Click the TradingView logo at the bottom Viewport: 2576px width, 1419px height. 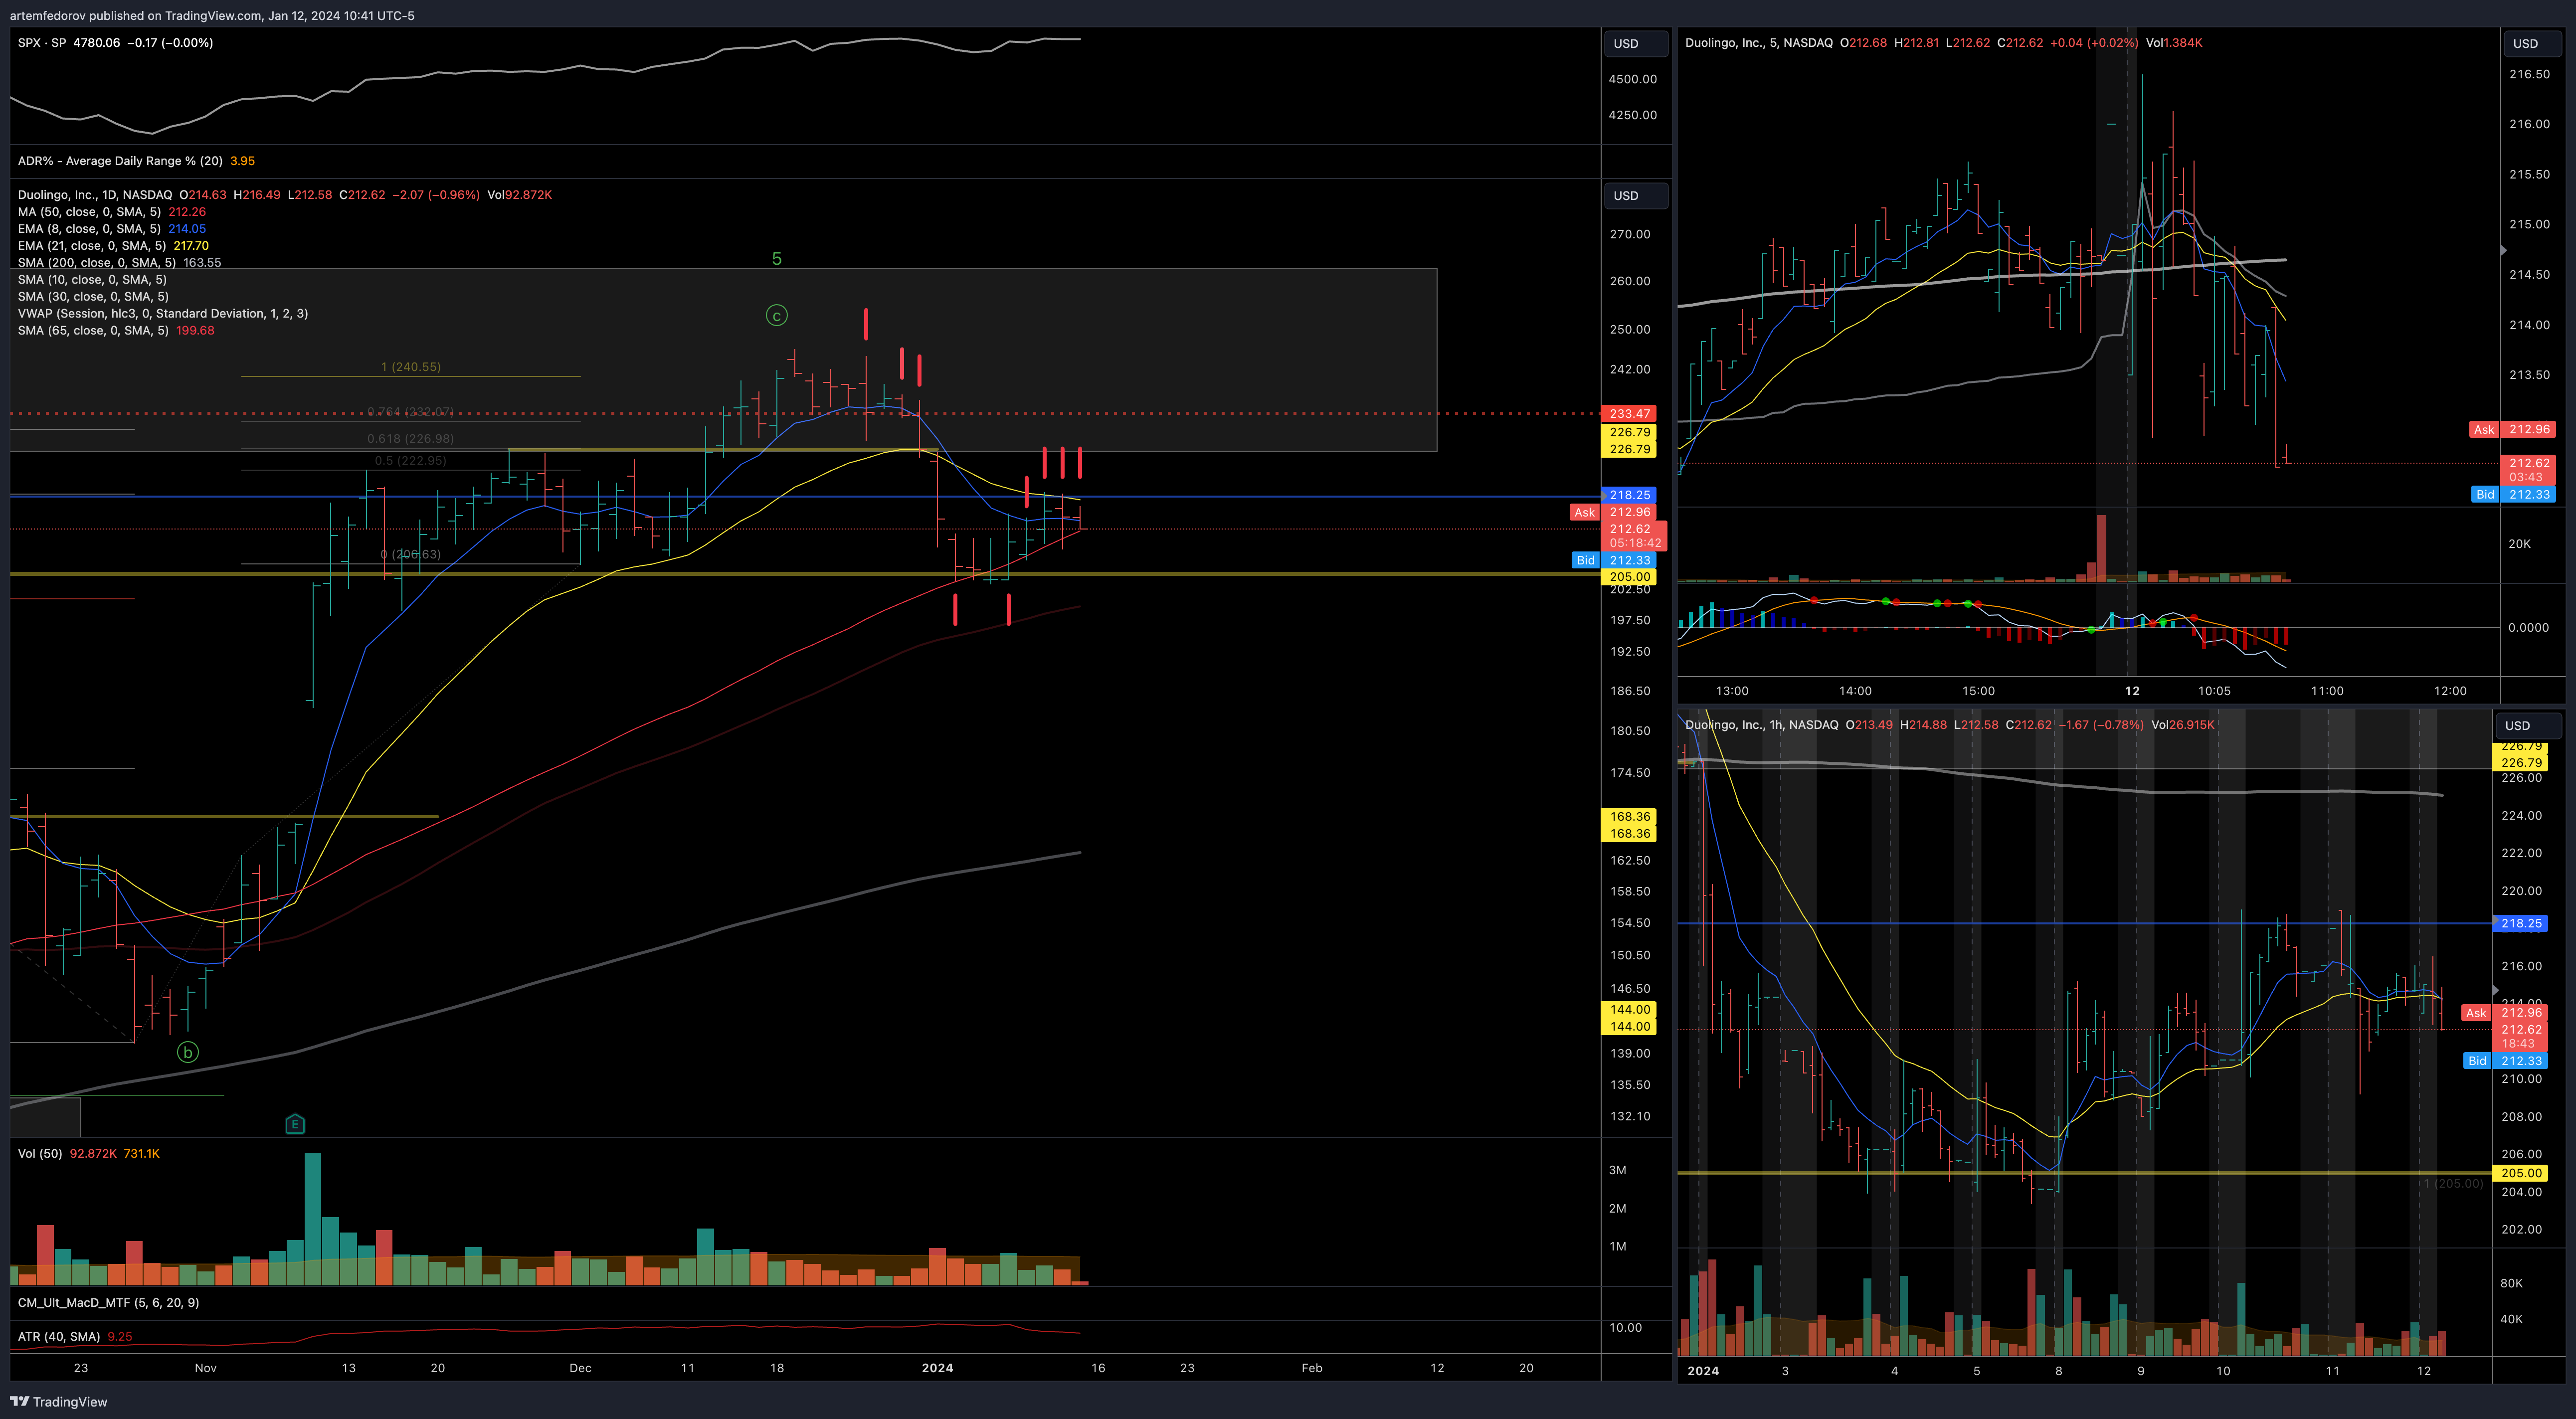pos(58,1401)
